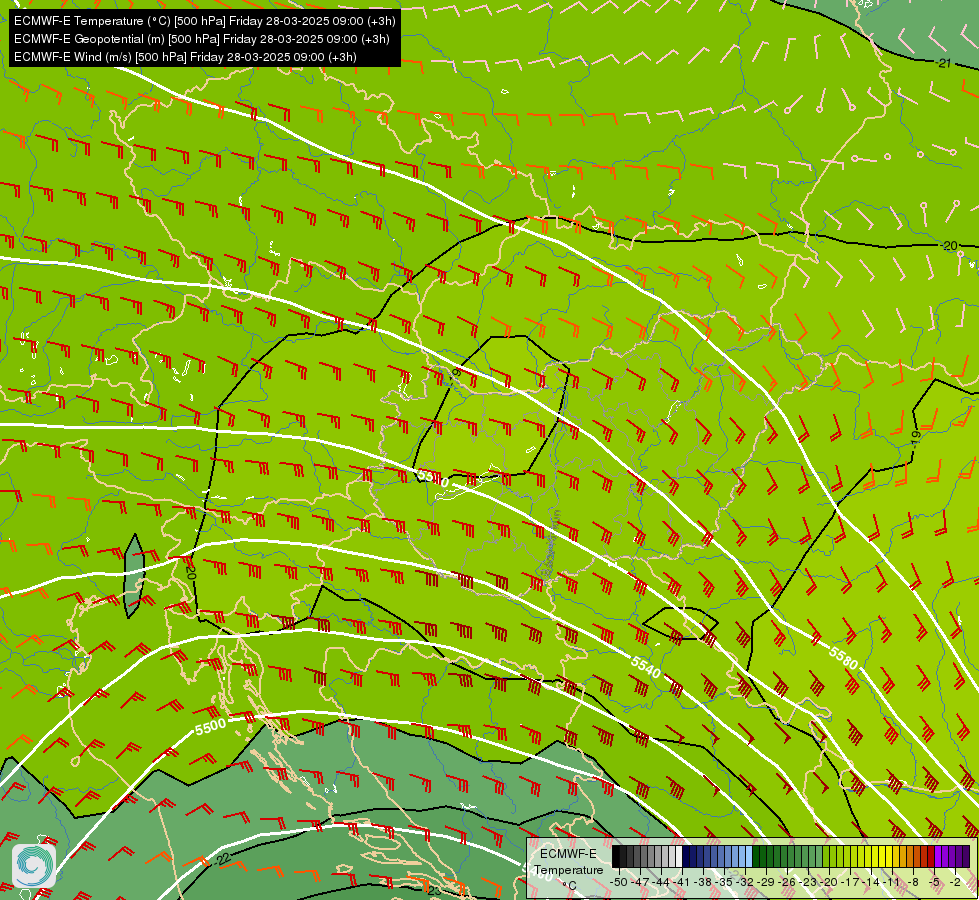Click the 5540 geopotential contour label
979x900 pixels.
(646, 668)
